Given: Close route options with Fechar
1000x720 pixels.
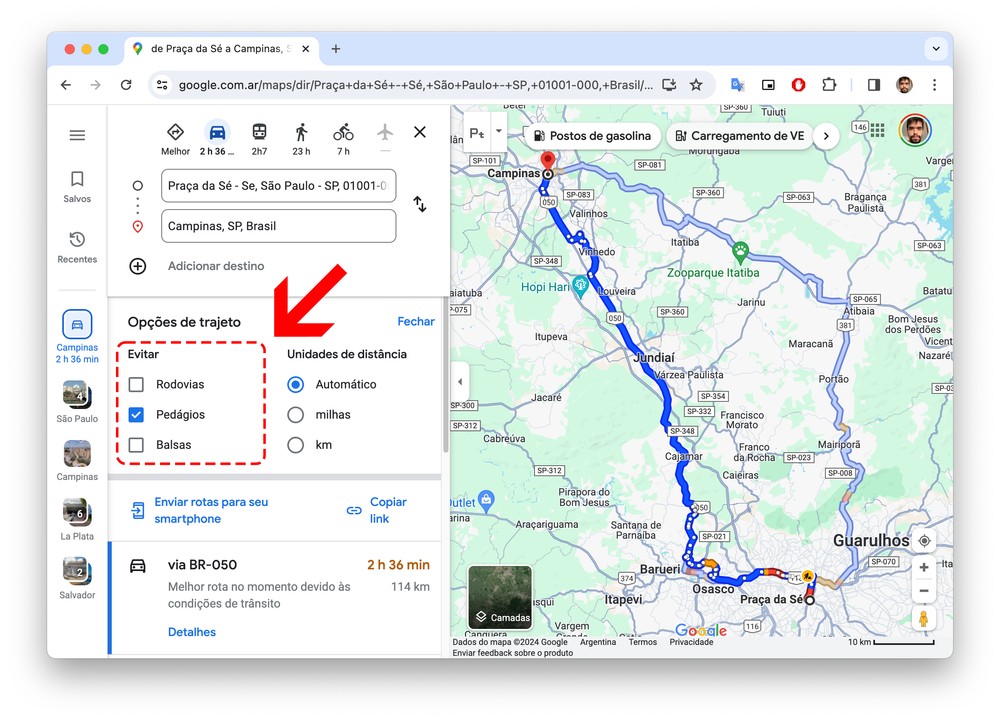Looking at the screenshot, I should coord(416,321).
